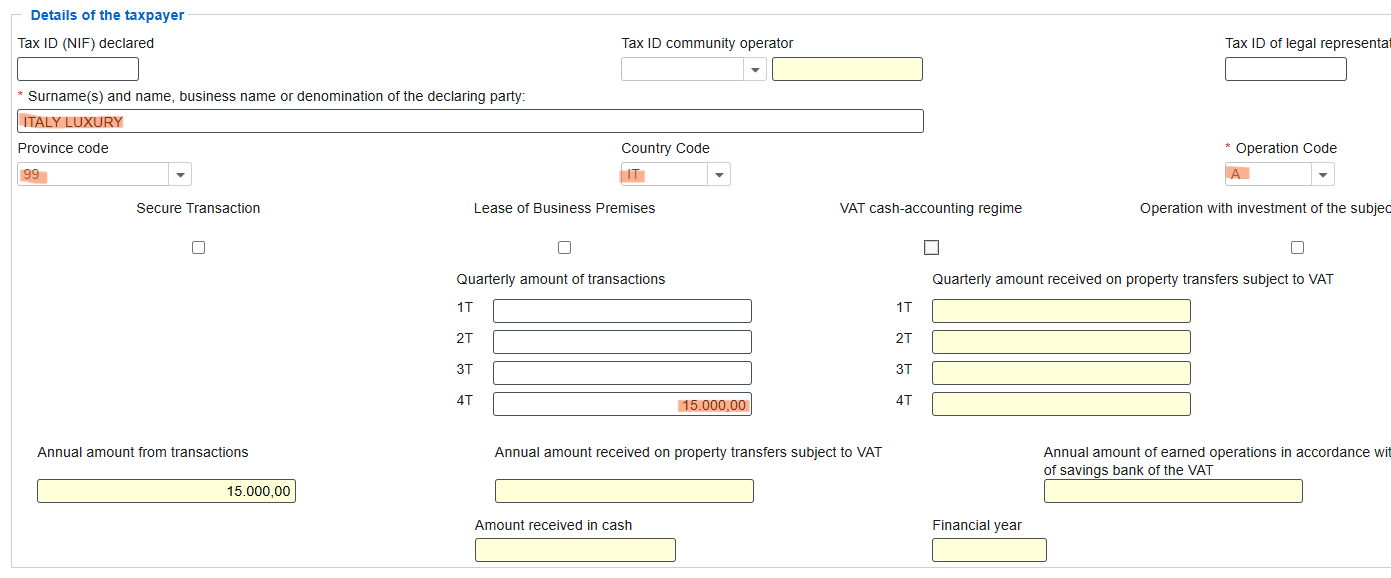The height and width of the screenshot is (578, 1391).
Task: Check Operation with investment checkbox
Action: [x=1297, y=247]
